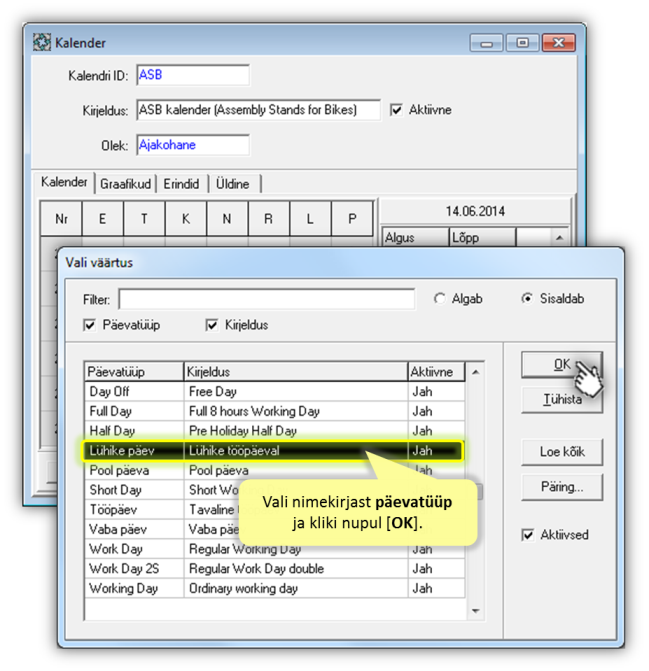649x671 pixels.
Task: Click scroll up arrow in day type list
Action: pyautogui.click(x=475, y=372)
